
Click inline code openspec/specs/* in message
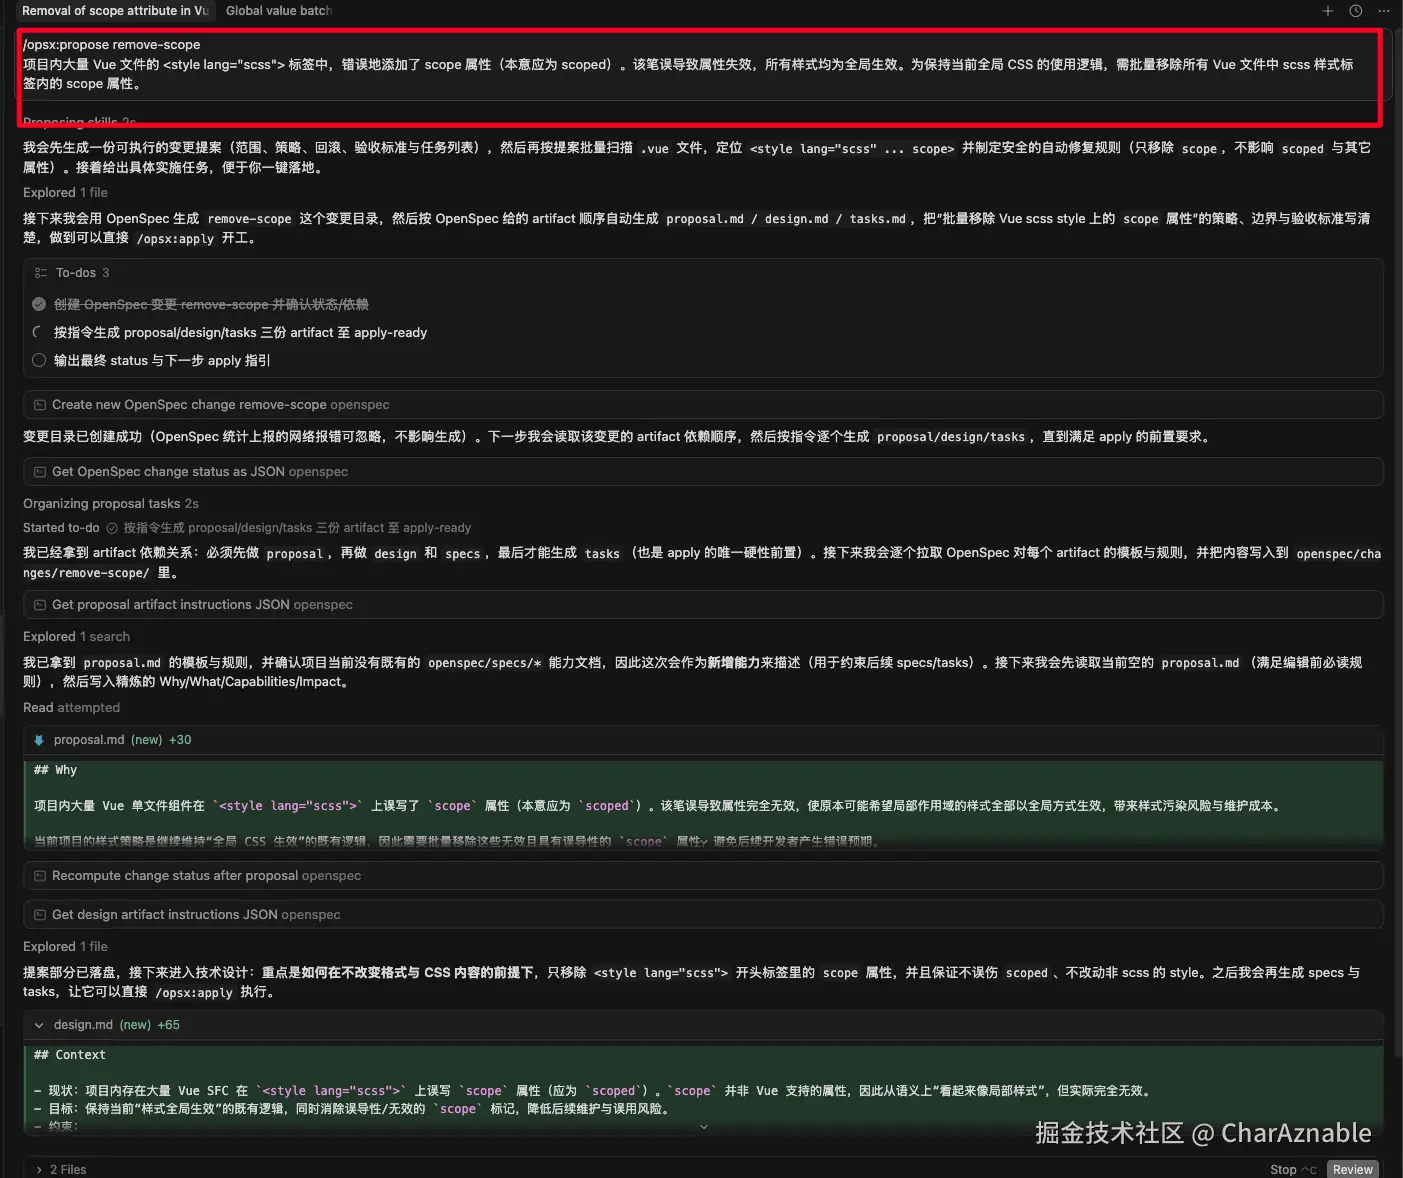(484, 663)
